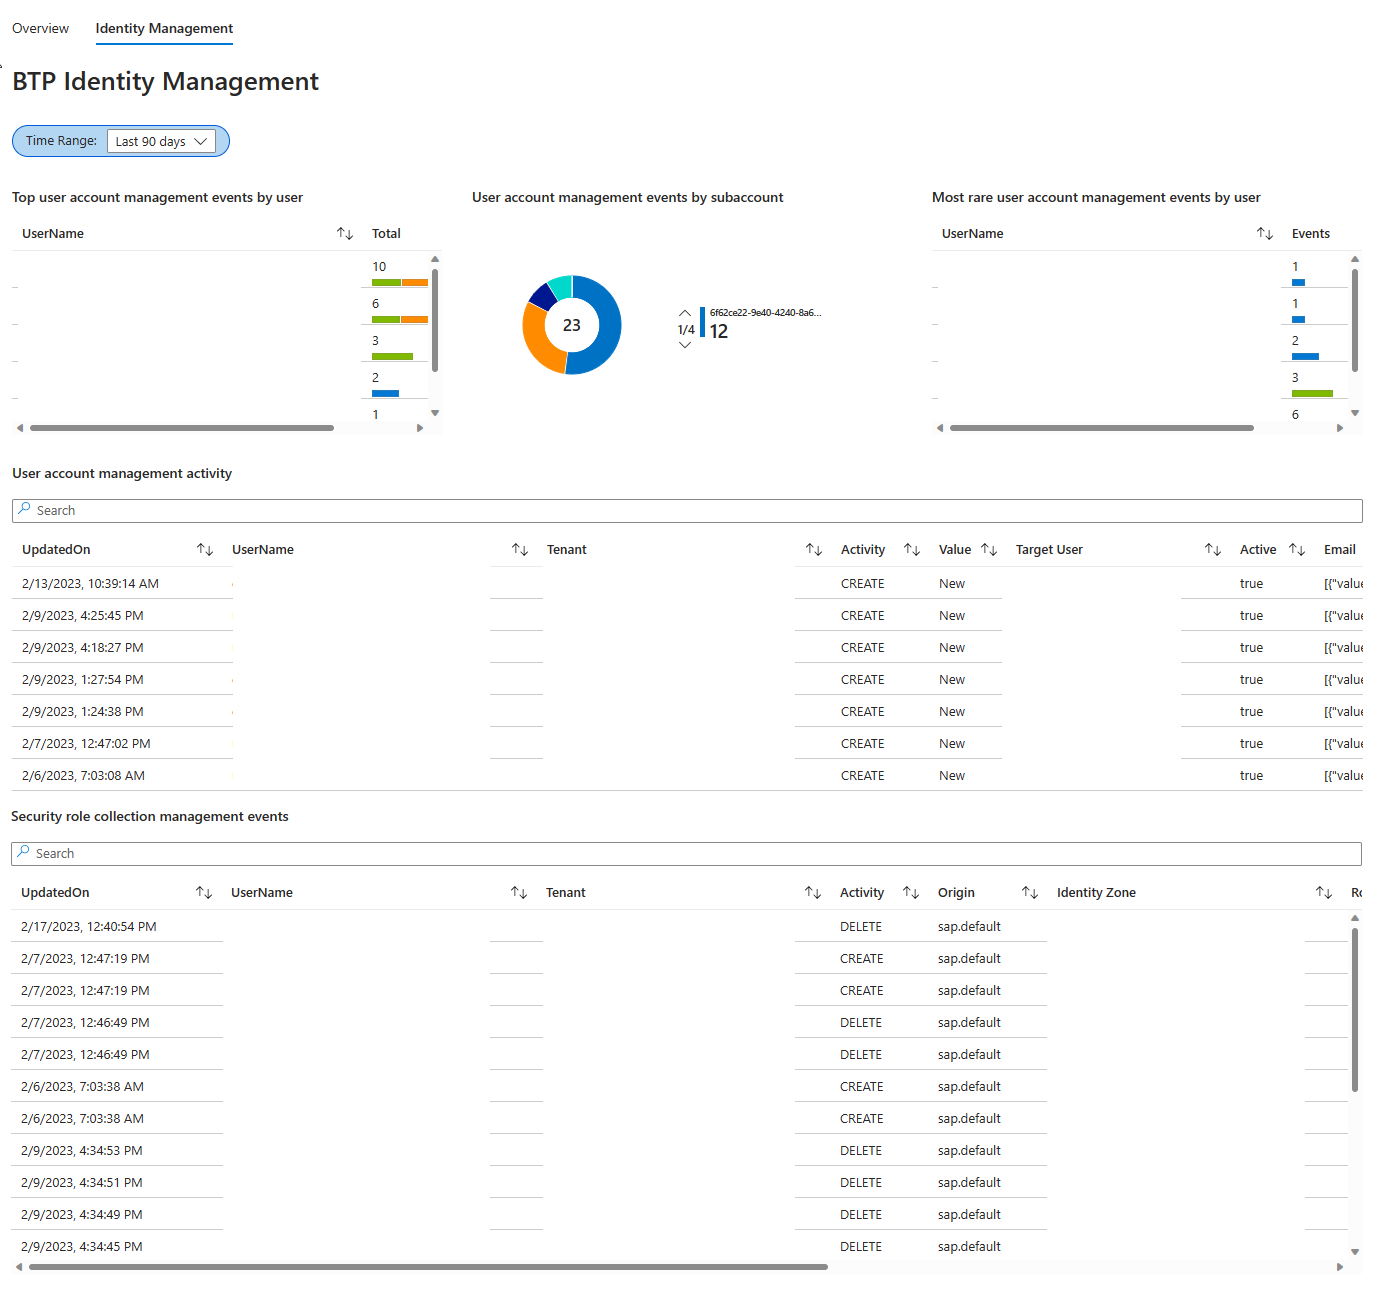The height and width of the screenshot is (1294, 1378).
Task: Go to previous donut chart legend page
Action: click(685, 313)
